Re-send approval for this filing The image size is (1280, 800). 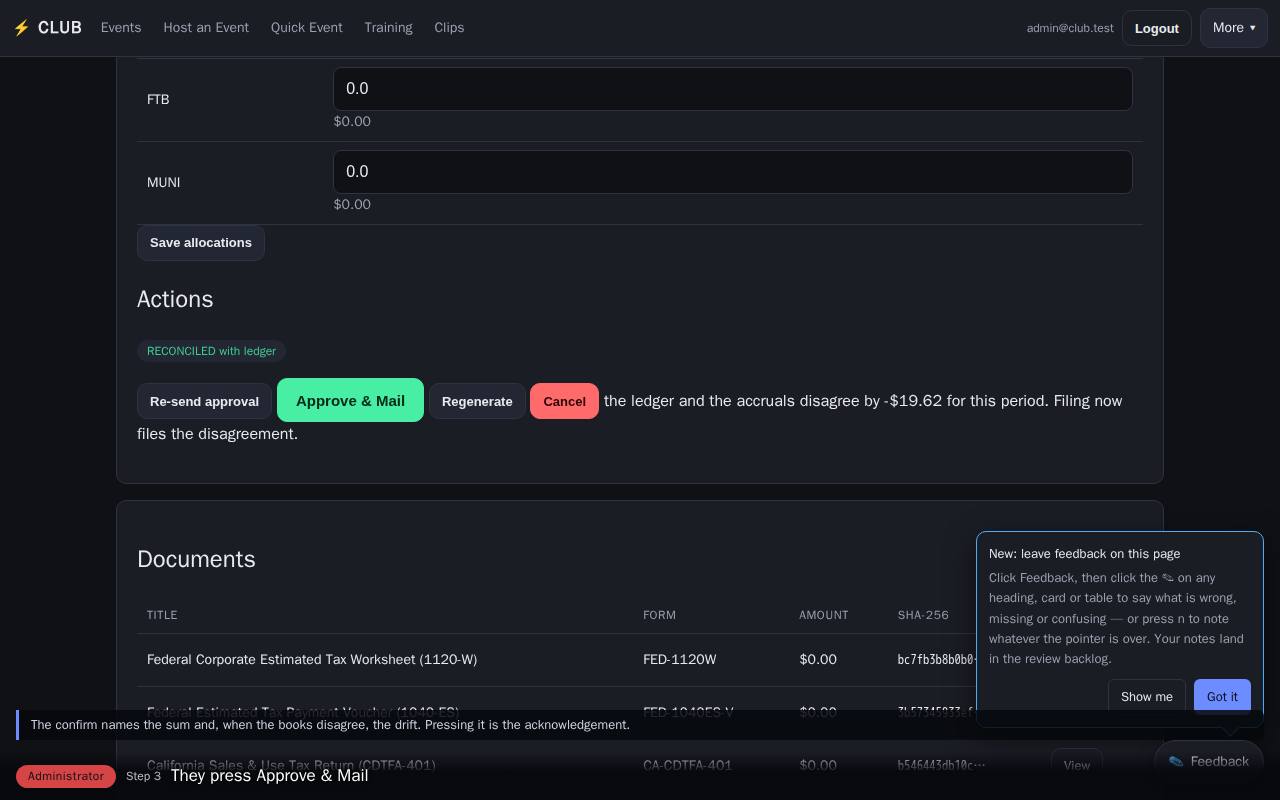(x=204, y=401)
